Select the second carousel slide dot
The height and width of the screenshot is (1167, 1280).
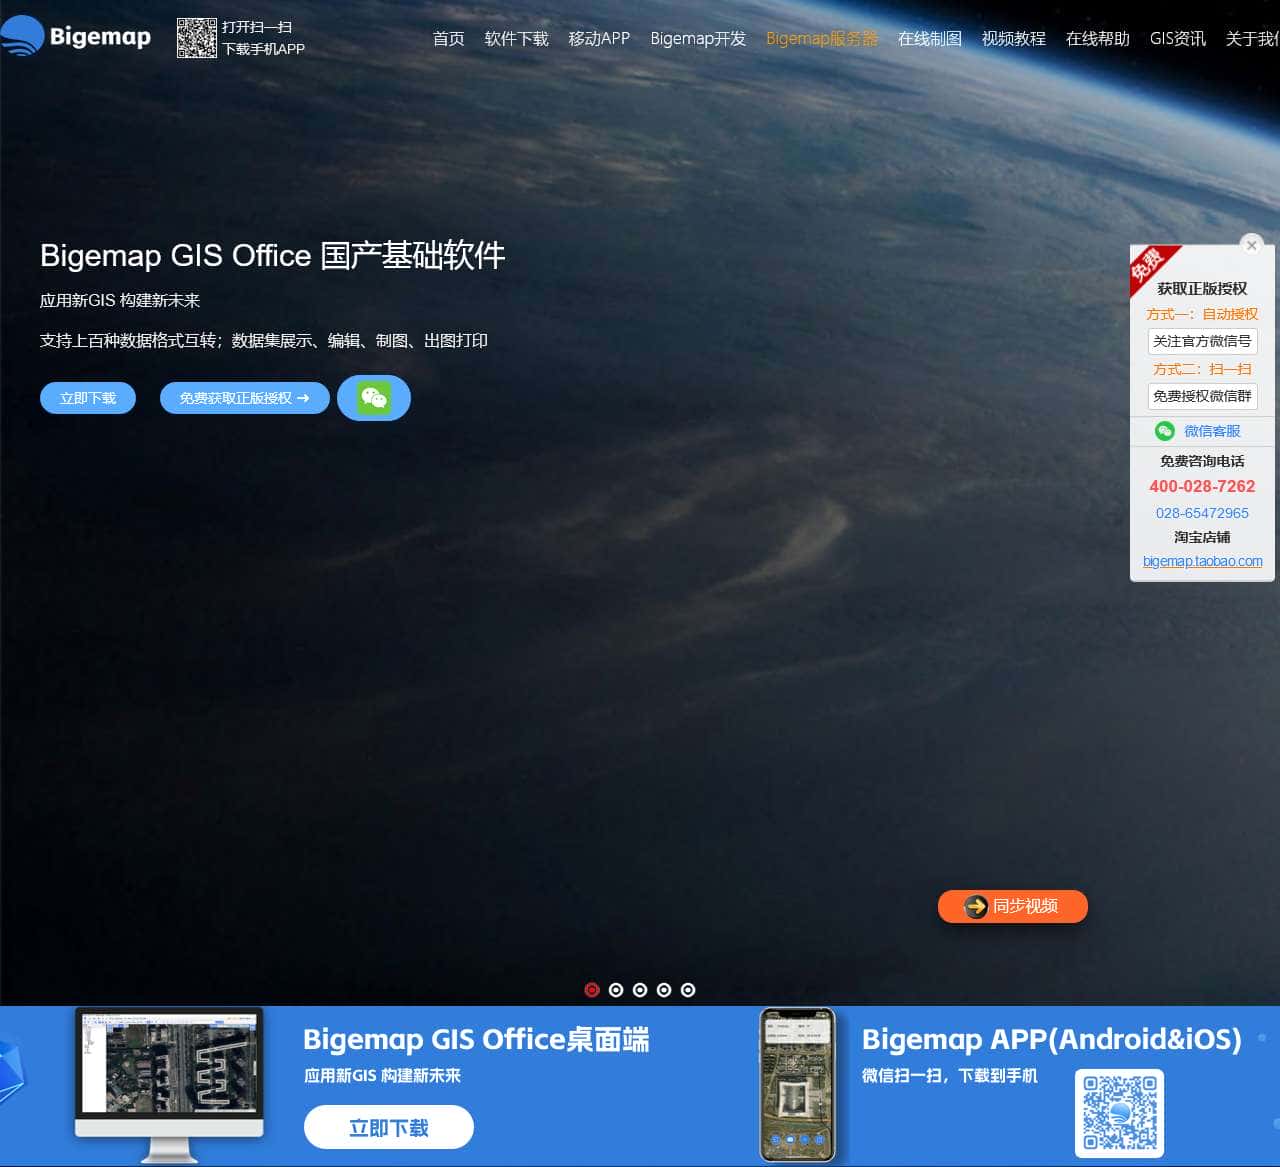(616, 990)
